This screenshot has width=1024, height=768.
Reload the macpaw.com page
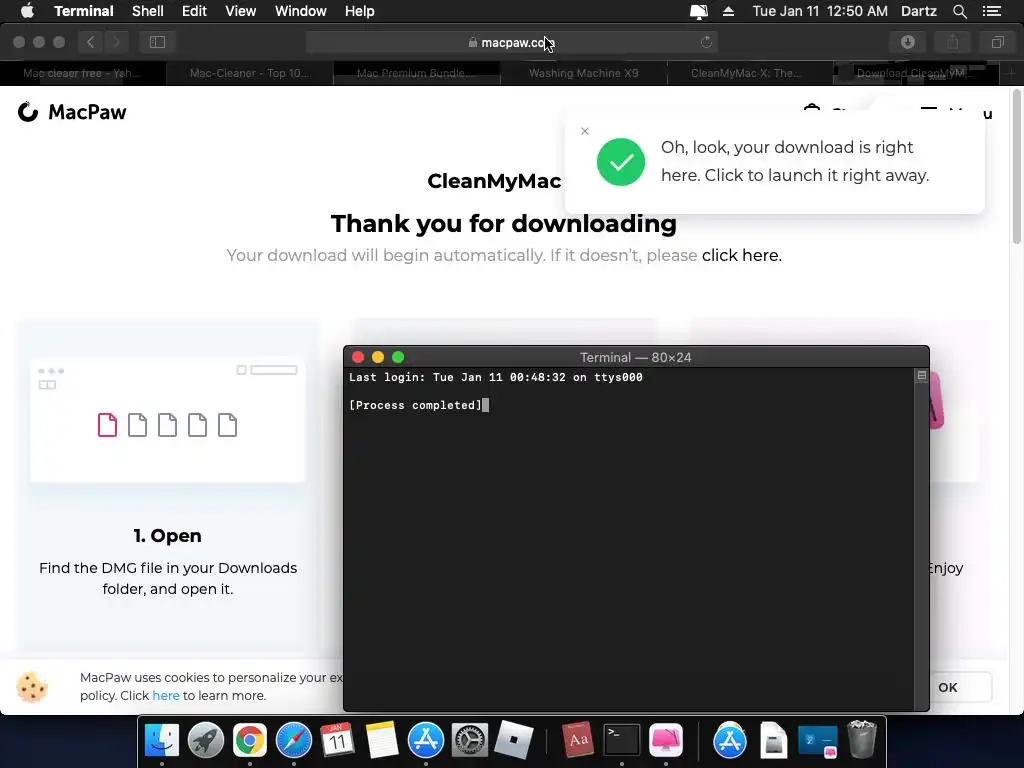706,42
